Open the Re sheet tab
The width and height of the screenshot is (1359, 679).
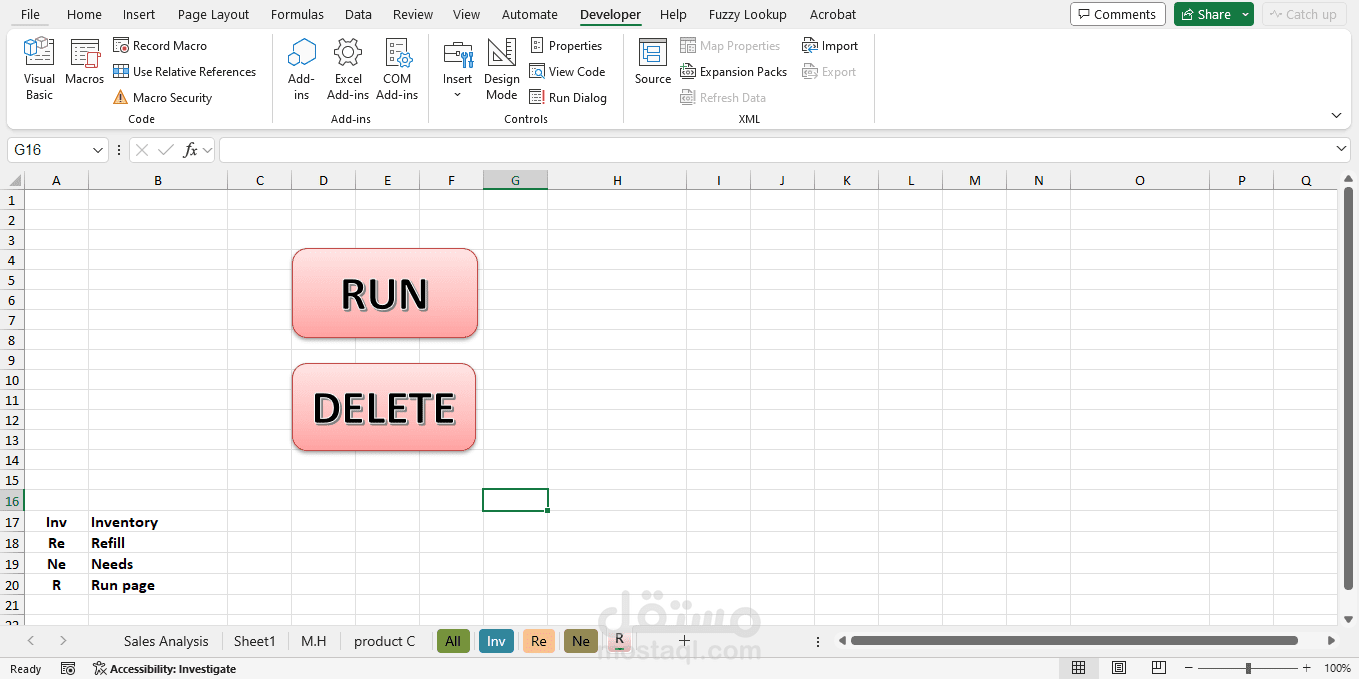point(539,641)
